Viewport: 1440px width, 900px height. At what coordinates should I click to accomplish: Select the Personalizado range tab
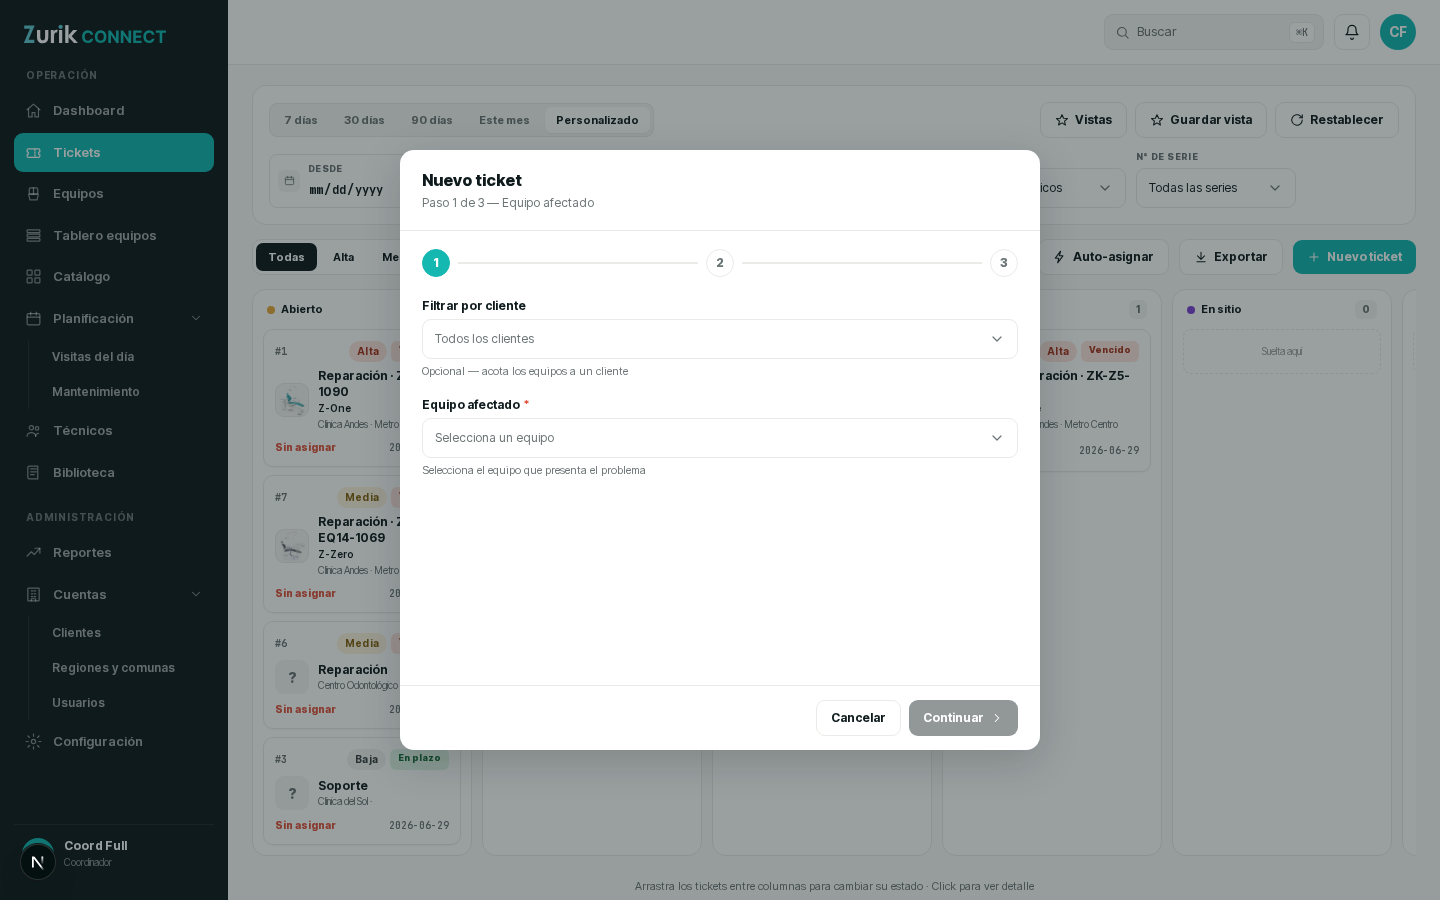597,120
